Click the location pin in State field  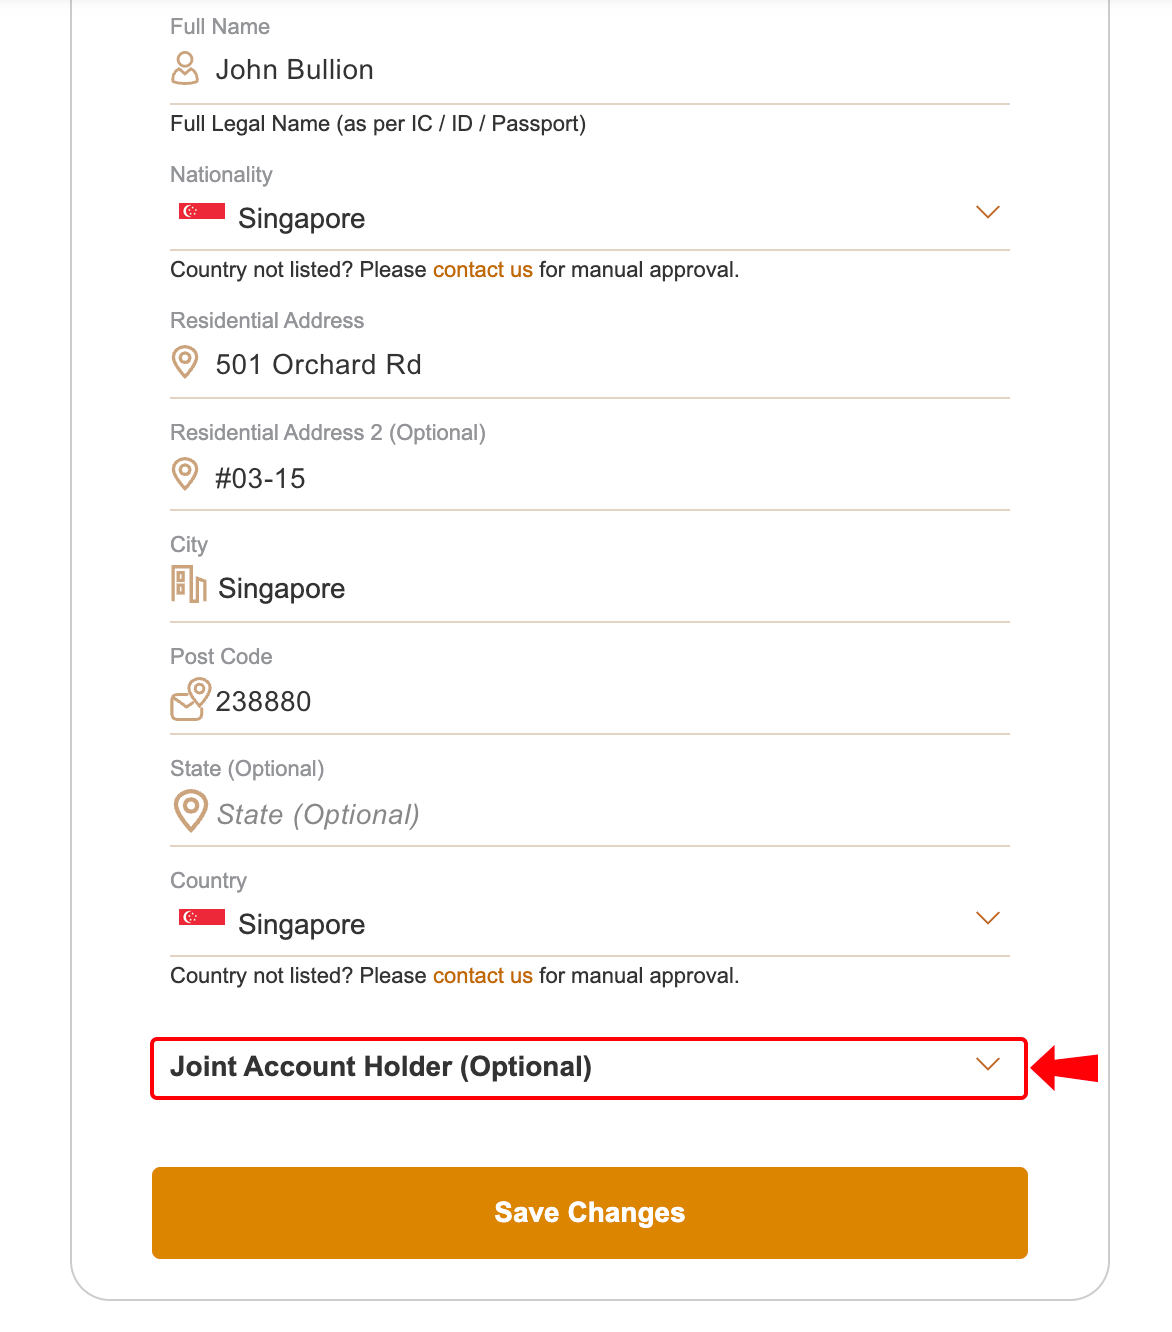(x=190, y=811)
